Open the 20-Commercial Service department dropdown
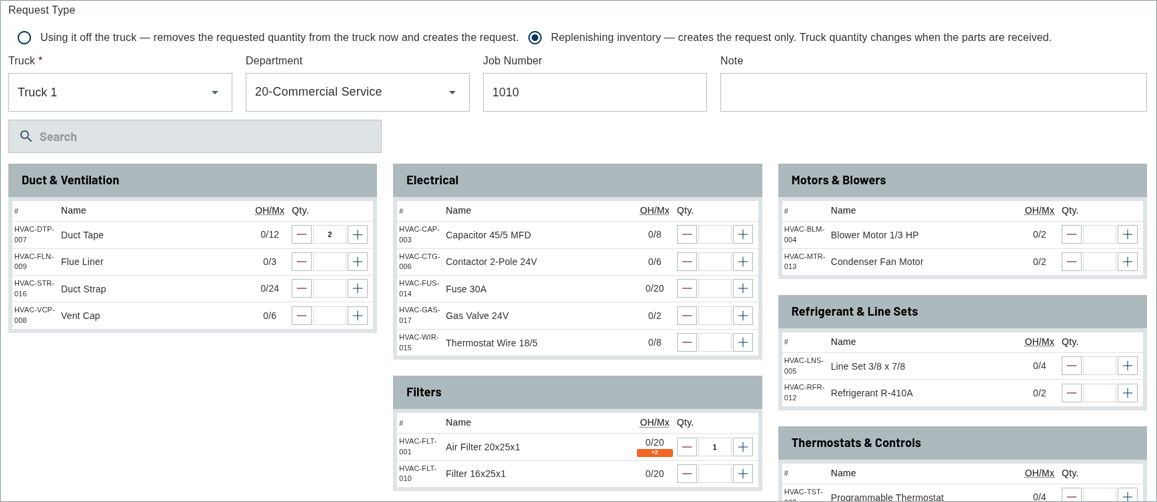The width and height of the screenshot is (1157, 502). [357, 92]
